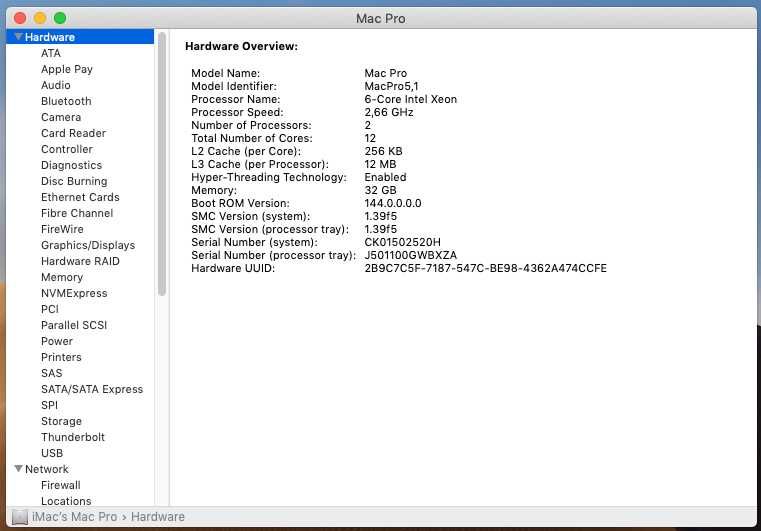Click the Mac Pro window title
The width and height of the screenshot is (761, 531).
tap(380, 19)
